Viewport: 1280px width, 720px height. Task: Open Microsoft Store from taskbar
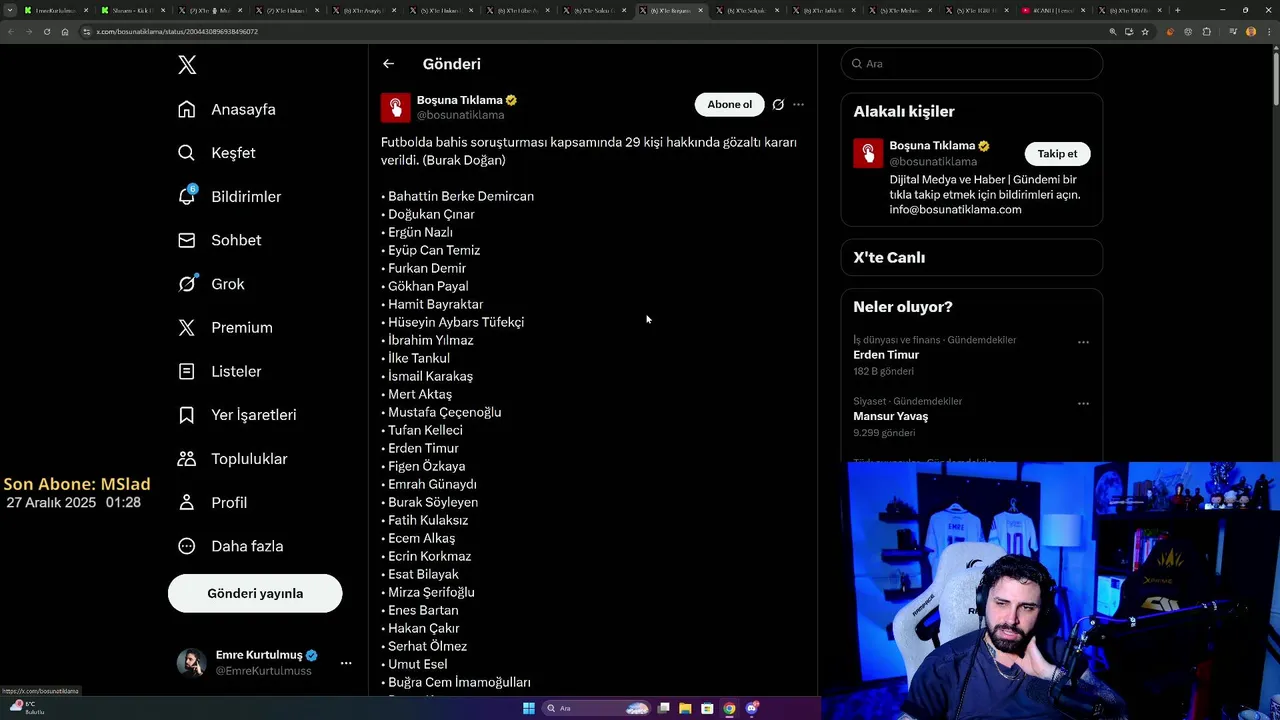707,709
